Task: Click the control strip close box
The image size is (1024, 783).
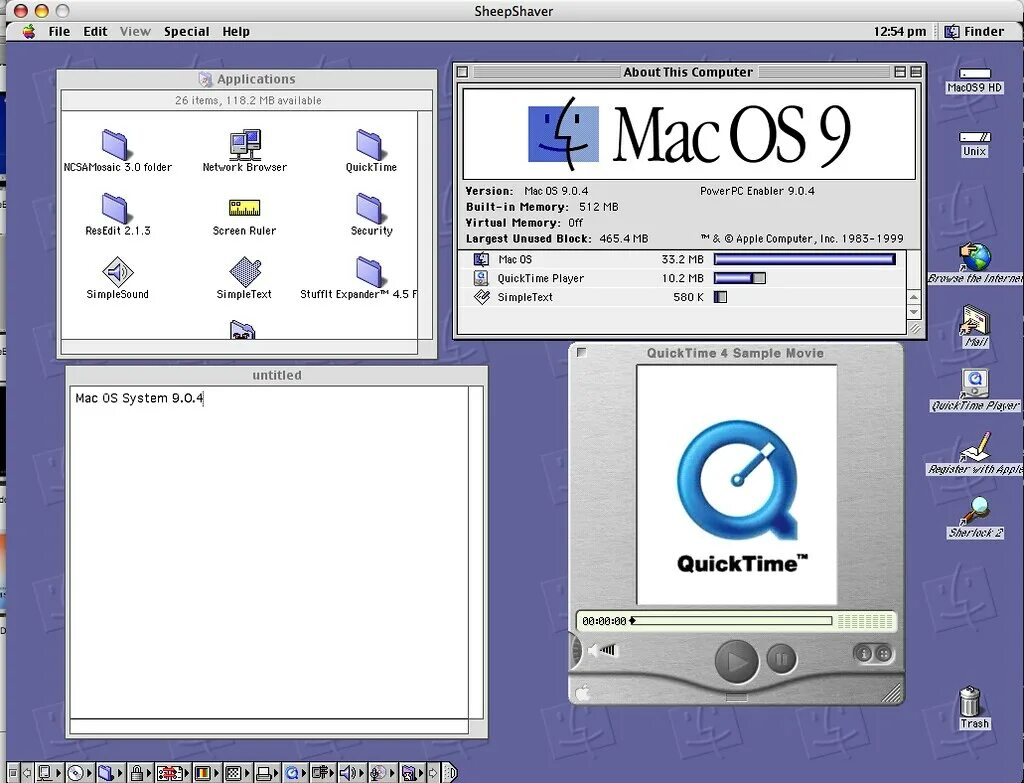Action: pyautogui.click(x=13, y=773)
